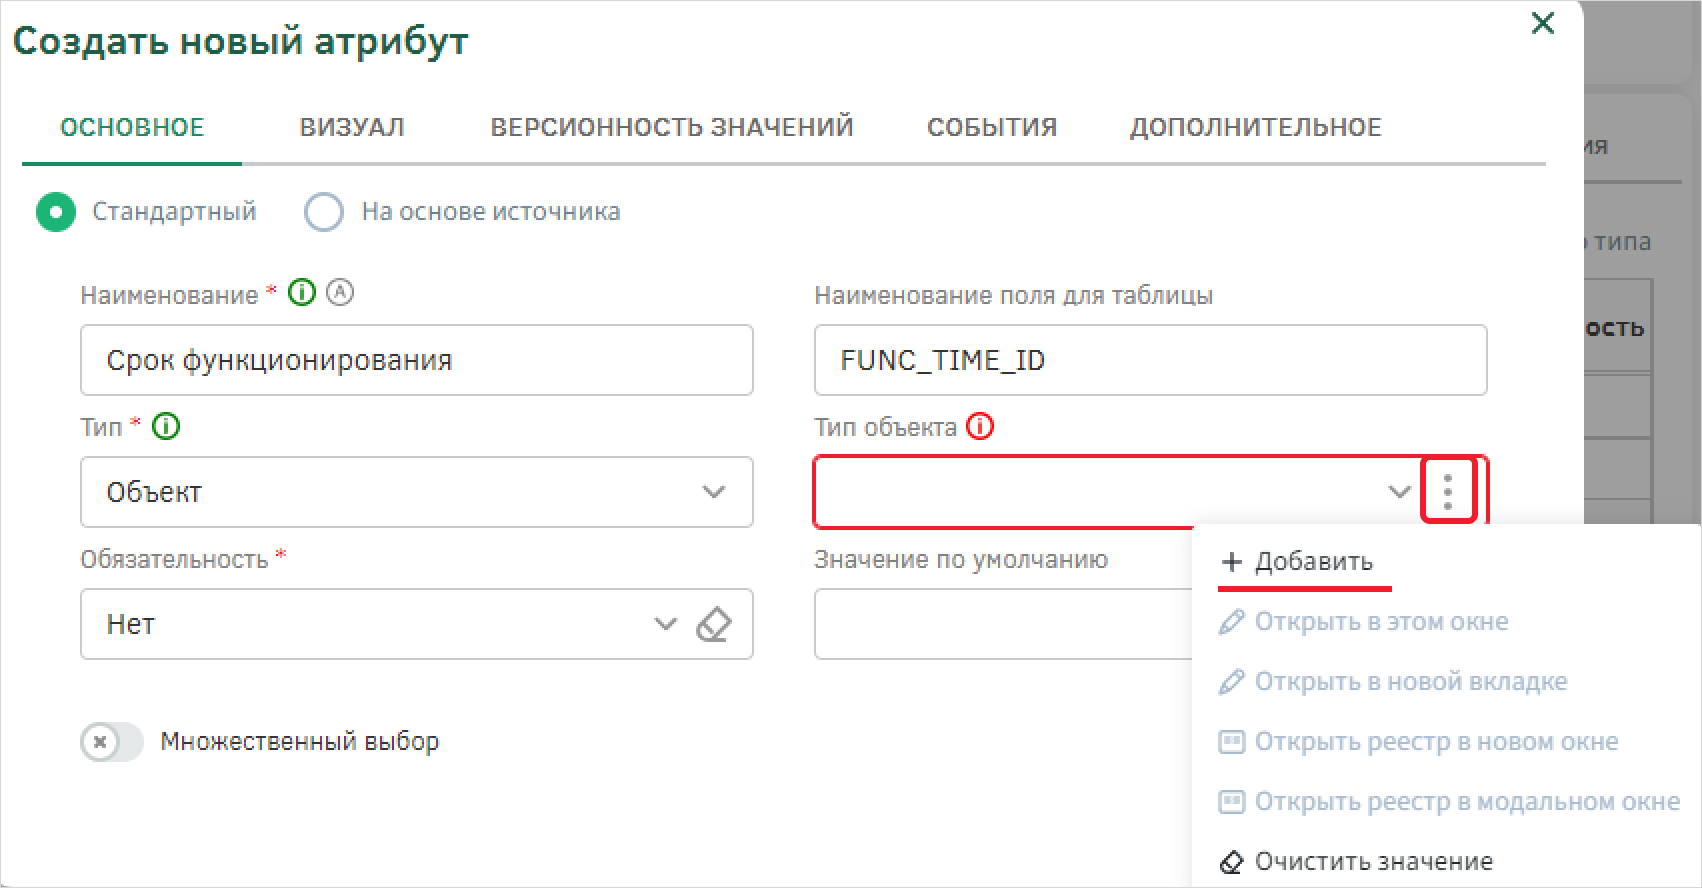Click eraser icon beside Очистить значение
Screen dimensions: 1702x888
tap(1231, 862)
